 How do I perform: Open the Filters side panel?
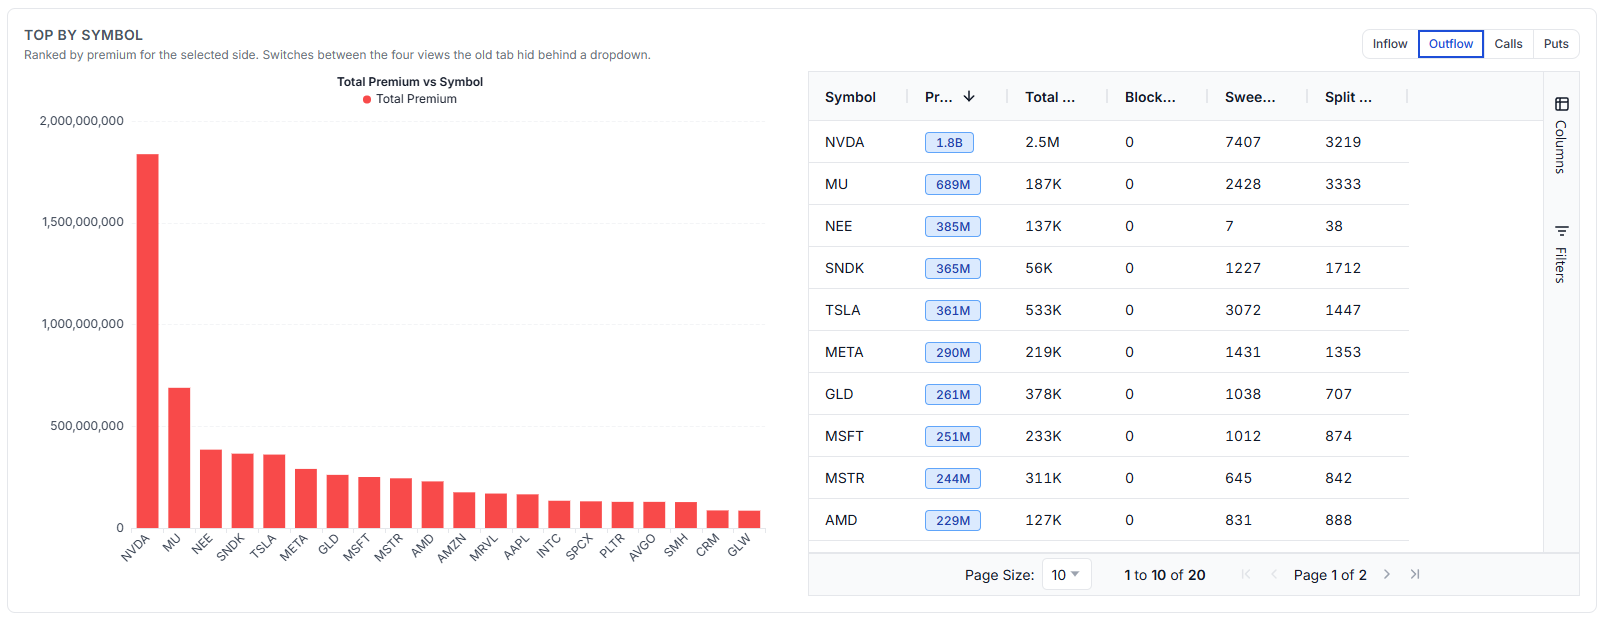pyautogui.click(x=1561, y=254)
